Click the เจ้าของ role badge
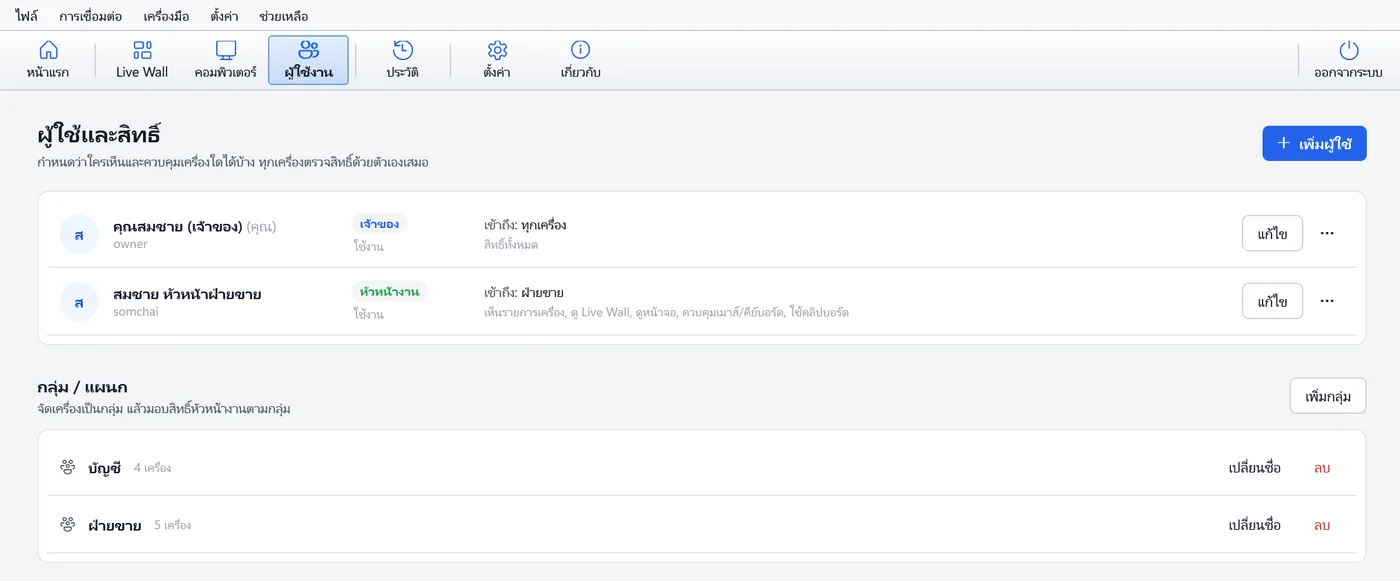Image resolution: width=1400 pixels, height=581 pixels. point(379,224)
